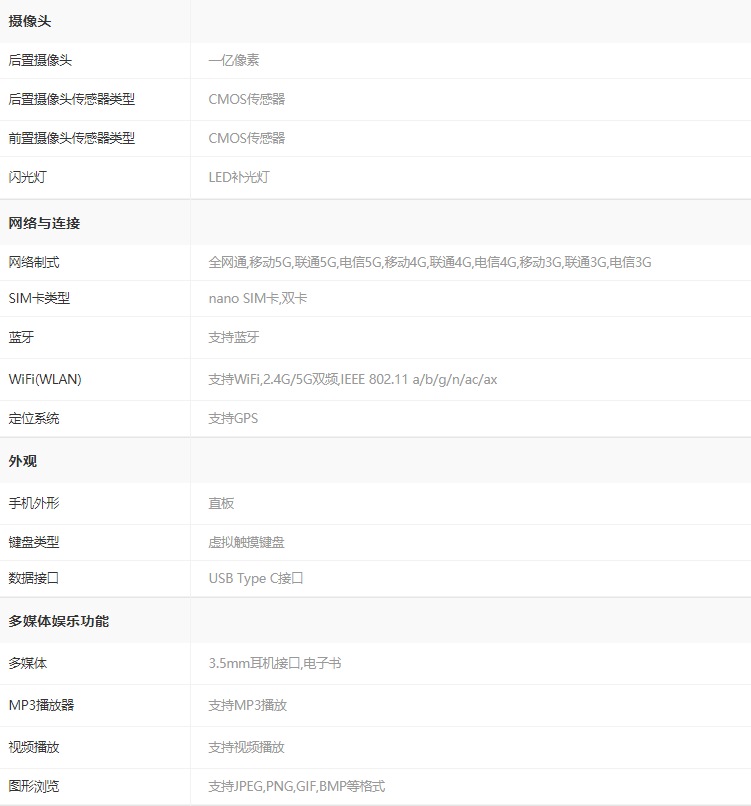The image size is (751, 806).
Task: Click the nano SIM卡,双卡 value
Action: [x=258, y=298]
